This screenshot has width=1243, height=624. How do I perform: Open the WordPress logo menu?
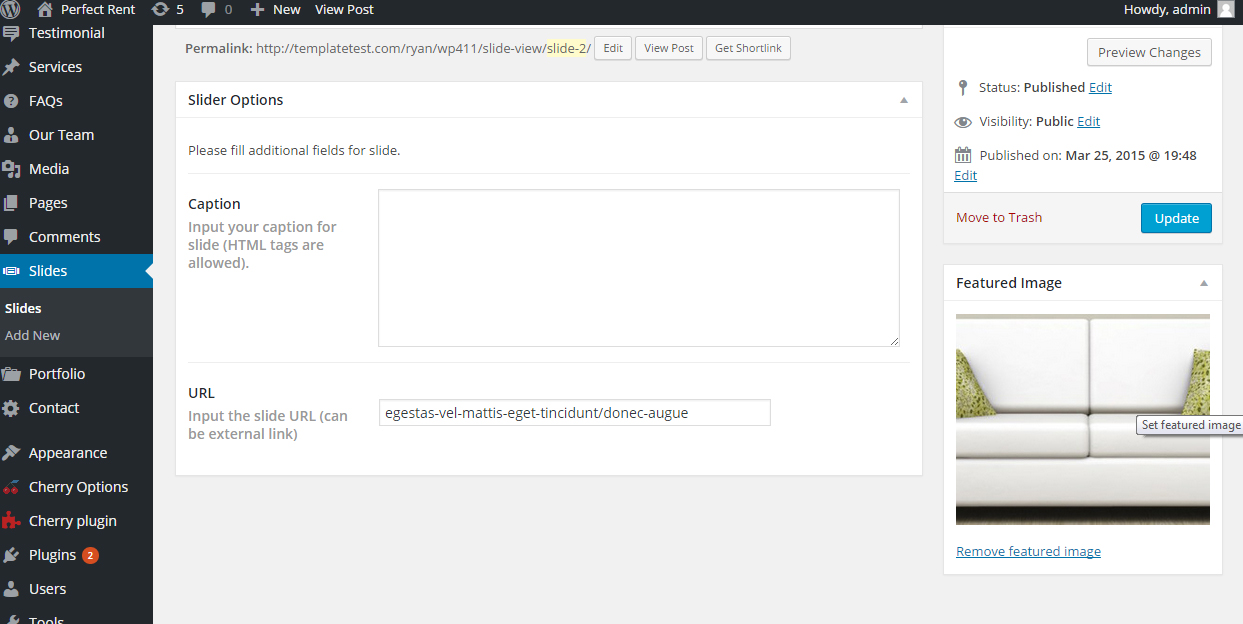click(x=14, y=10)
